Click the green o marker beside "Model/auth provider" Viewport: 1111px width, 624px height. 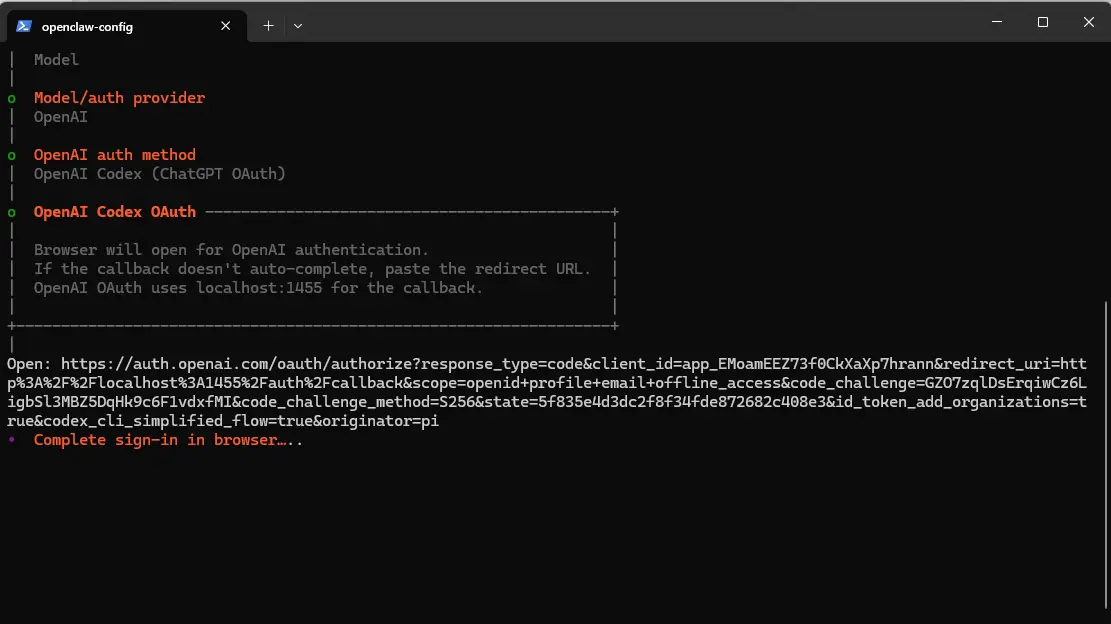coord(10,97)
